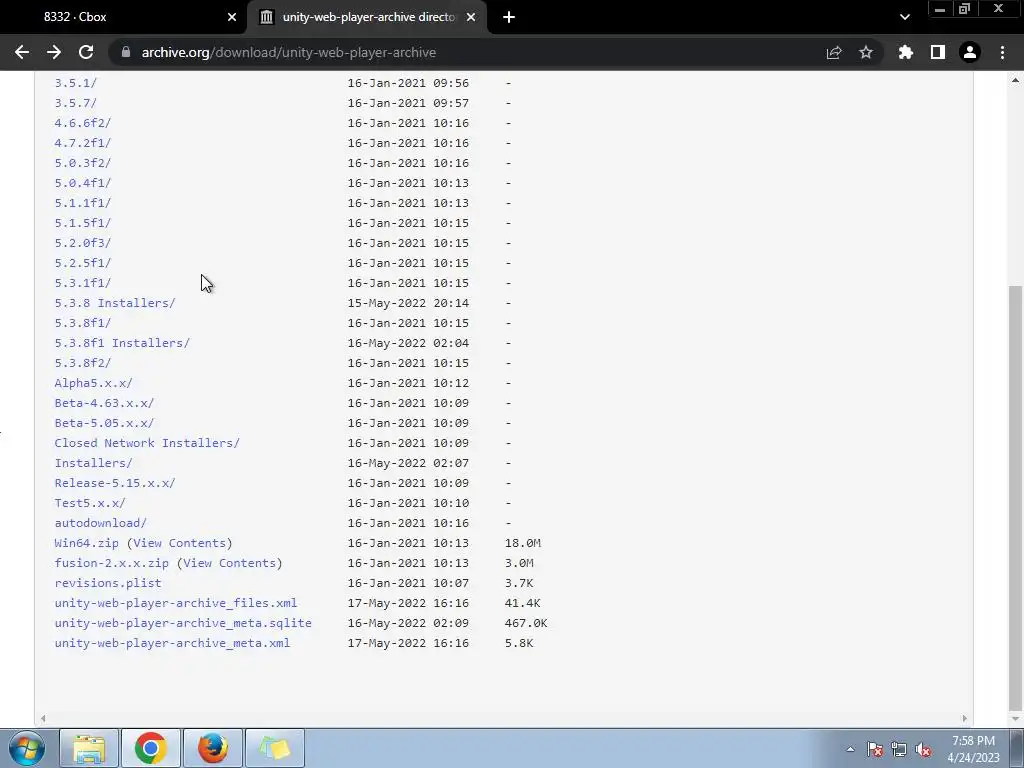View Contents of Win64.zip
Viewport: 1024px width, 768px height.
(x=180, y=543)
